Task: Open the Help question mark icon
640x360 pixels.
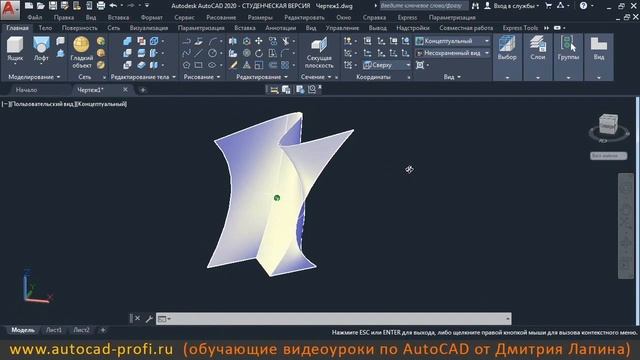Action: pyautogui.click(x=583, y=6)
